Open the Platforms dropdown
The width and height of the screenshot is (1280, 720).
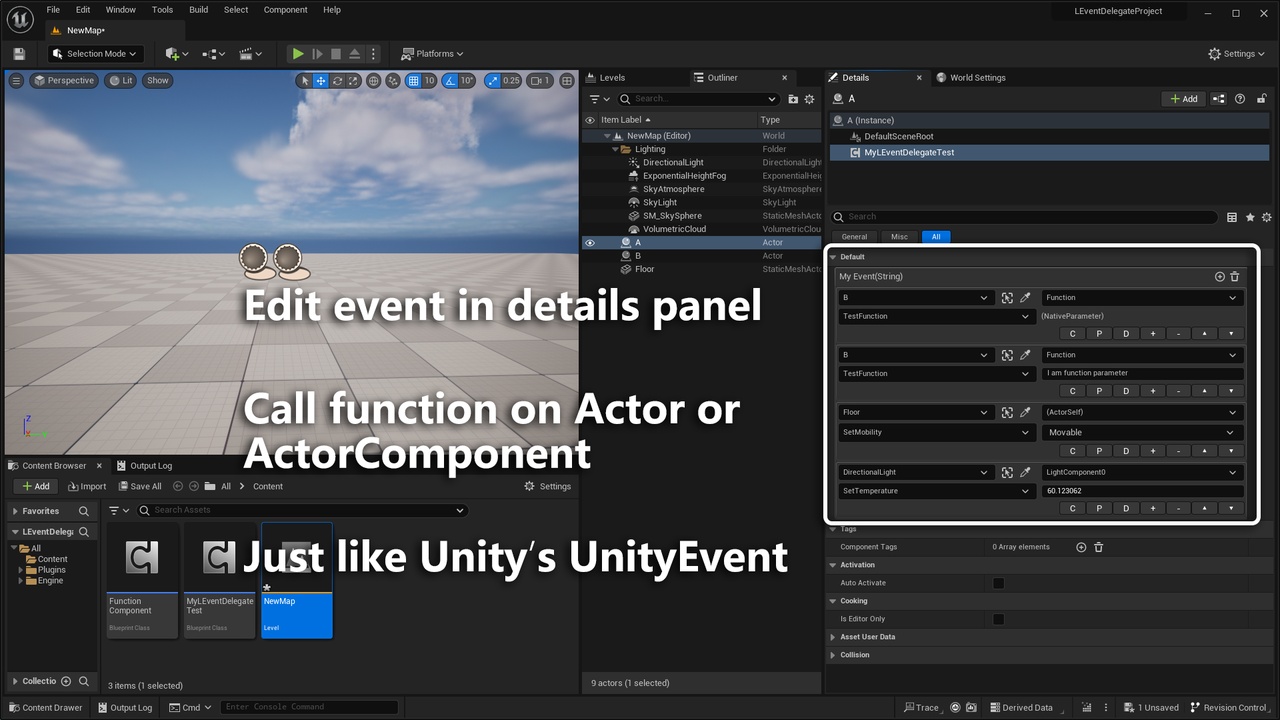click(x=433, y=54)
